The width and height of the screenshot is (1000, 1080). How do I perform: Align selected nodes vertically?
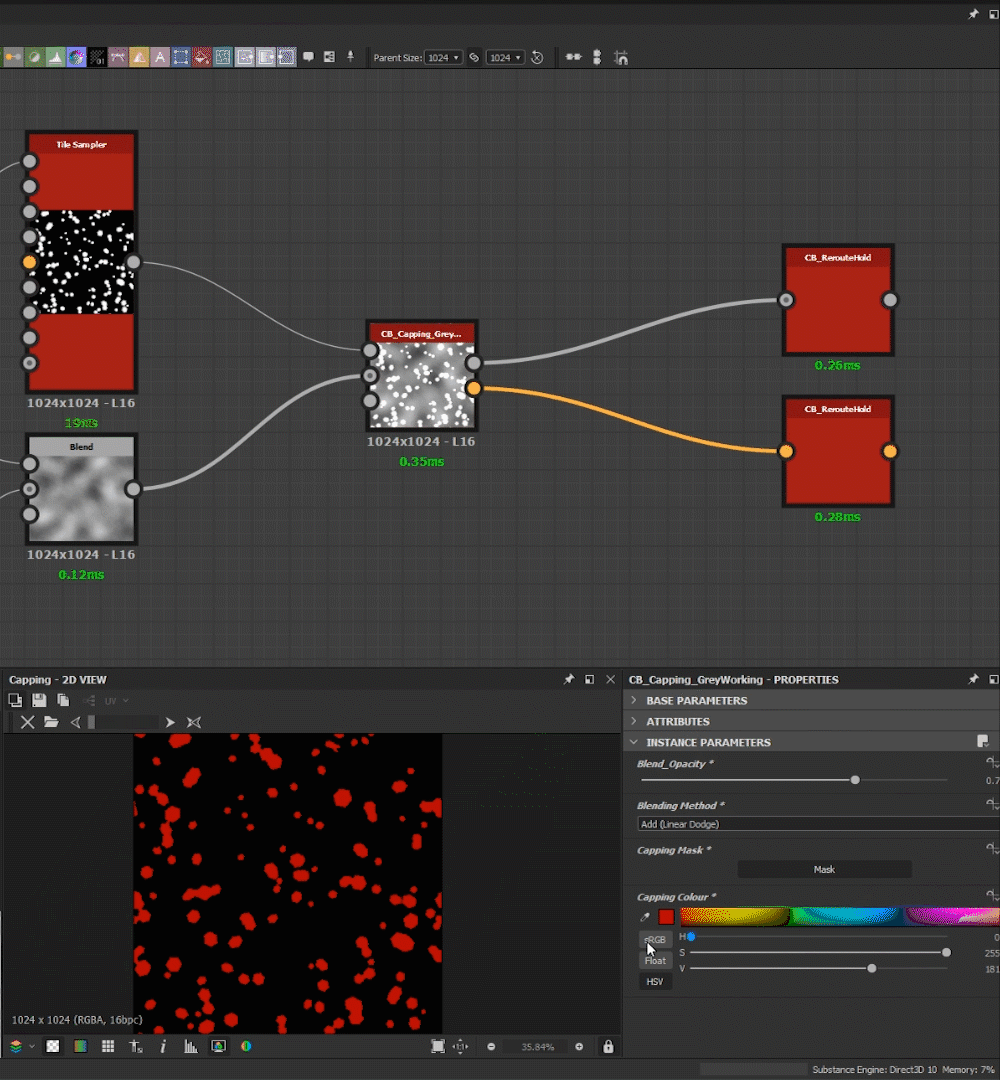[597, 57]
